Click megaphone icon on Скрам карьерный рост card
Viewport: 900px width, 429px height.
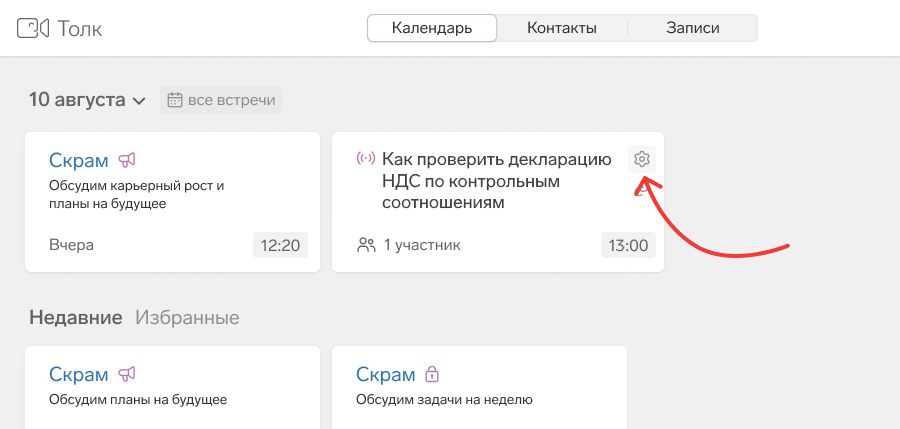[x=127, y=160]
